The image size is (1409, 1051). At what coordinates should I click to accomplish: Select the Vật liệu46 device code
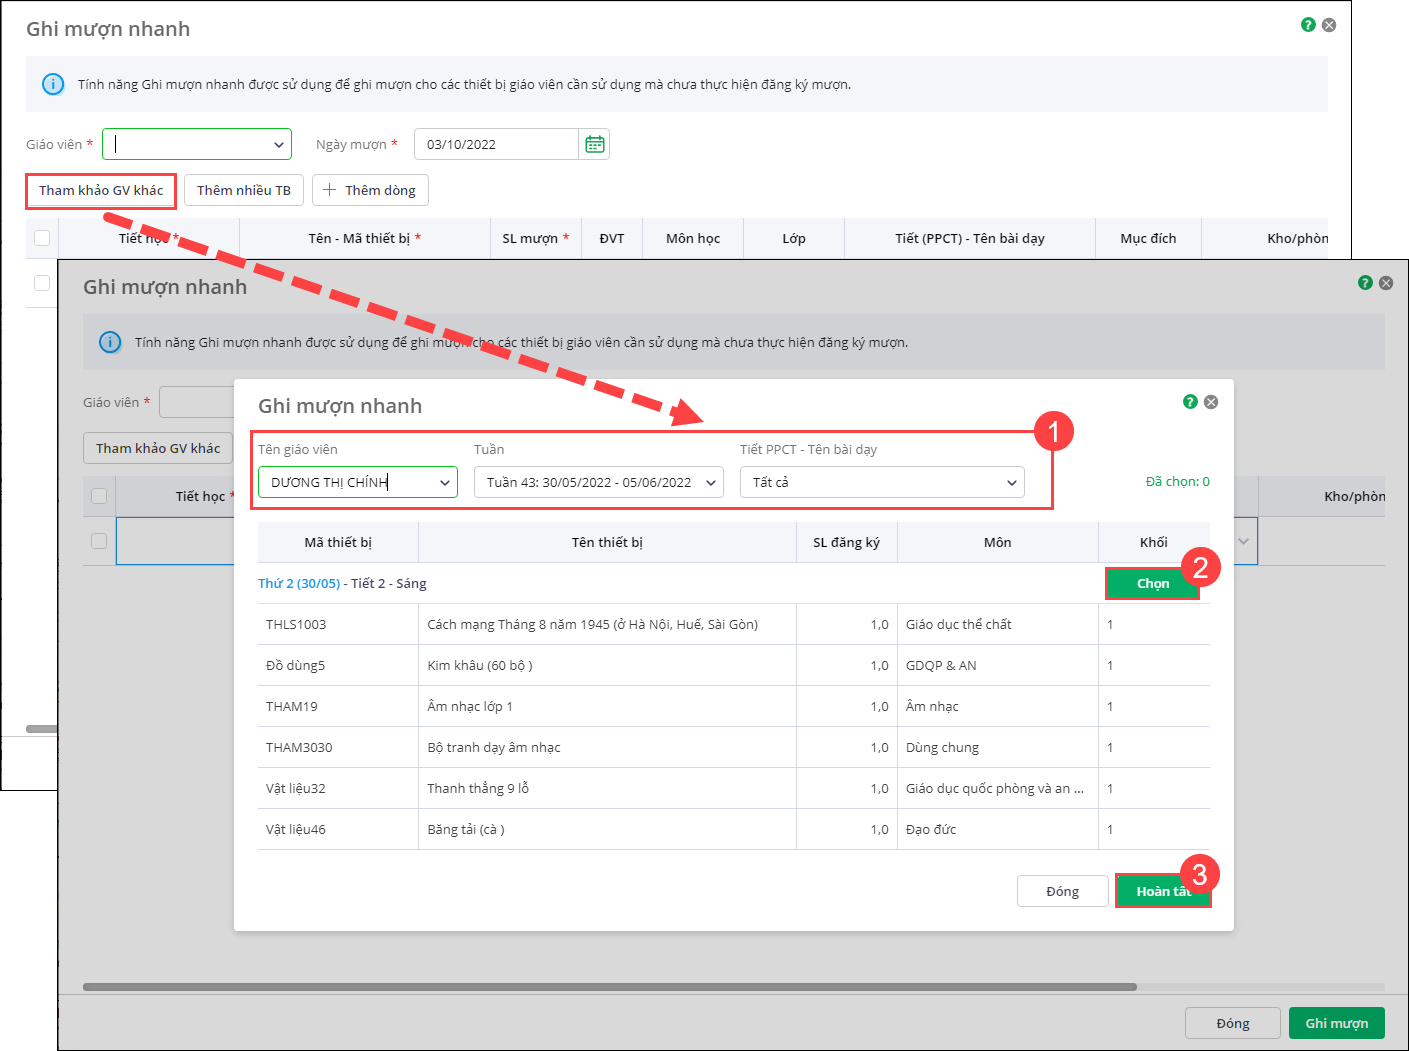(x=296, y=829)
